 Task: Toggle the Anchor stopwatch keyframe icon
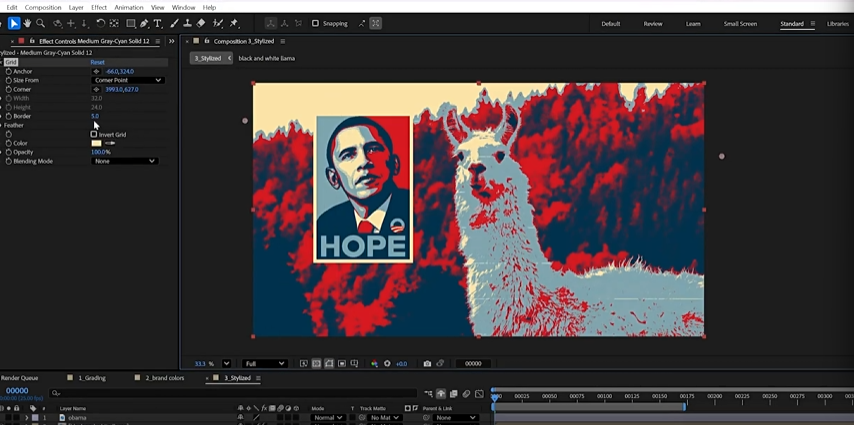9,72
